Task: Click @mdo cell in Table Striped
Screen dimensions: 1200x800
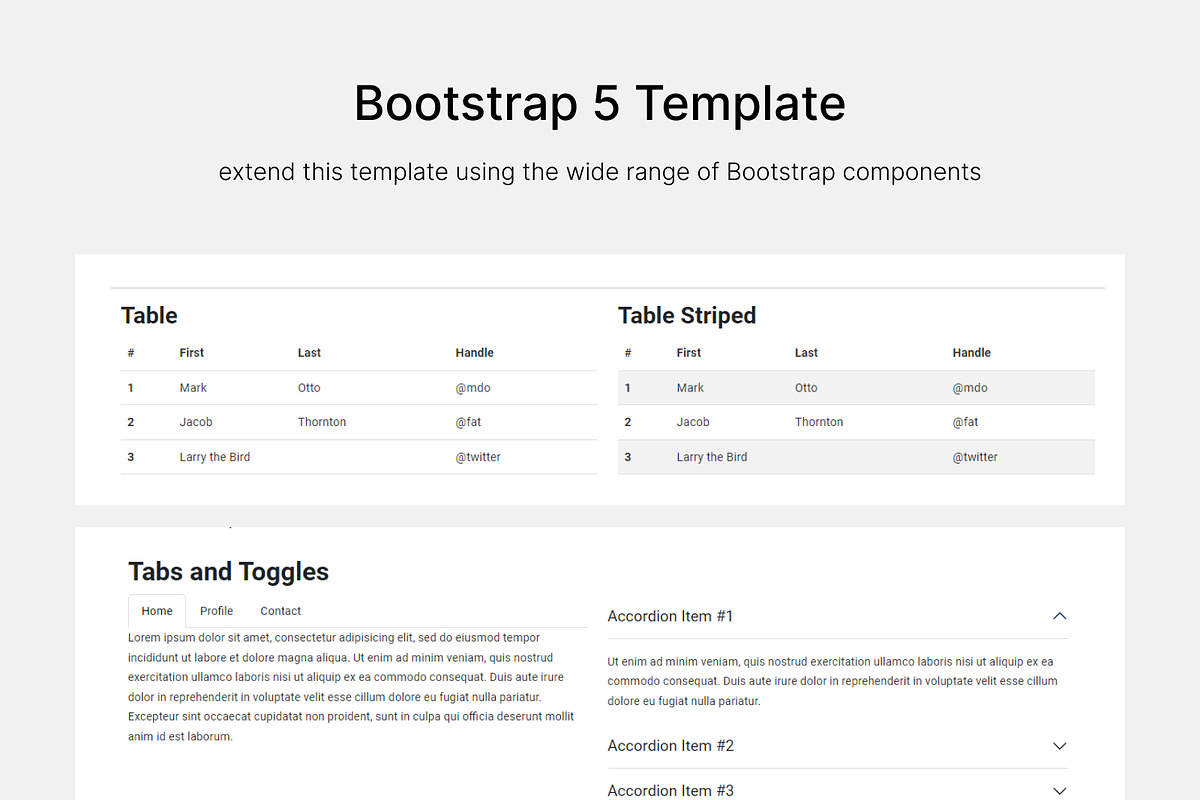Action: pyautogui.click(x=970, y=388)
